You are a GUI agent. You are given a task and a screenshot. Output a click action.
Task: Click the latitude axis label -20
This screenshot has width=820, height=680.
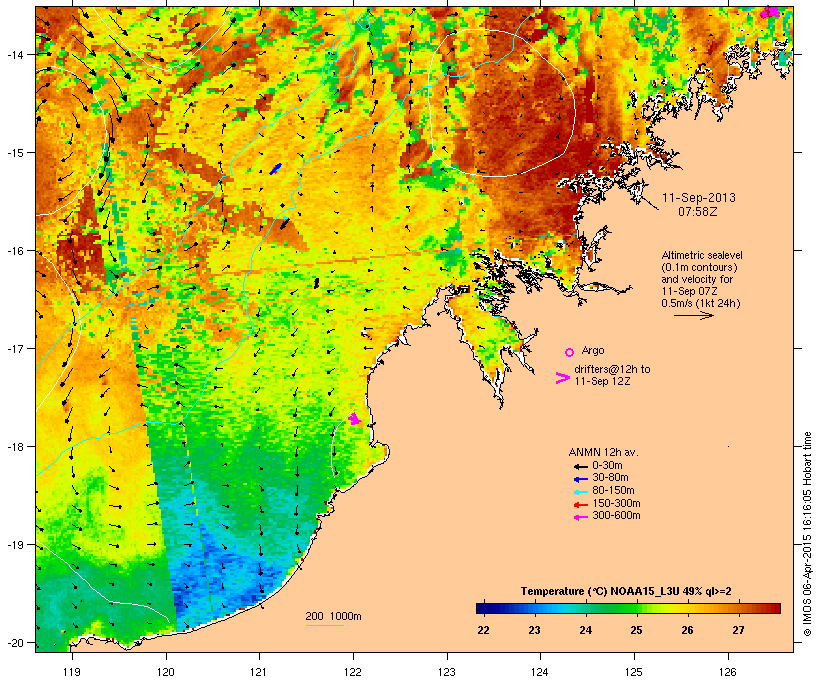(x=15, y=642)
